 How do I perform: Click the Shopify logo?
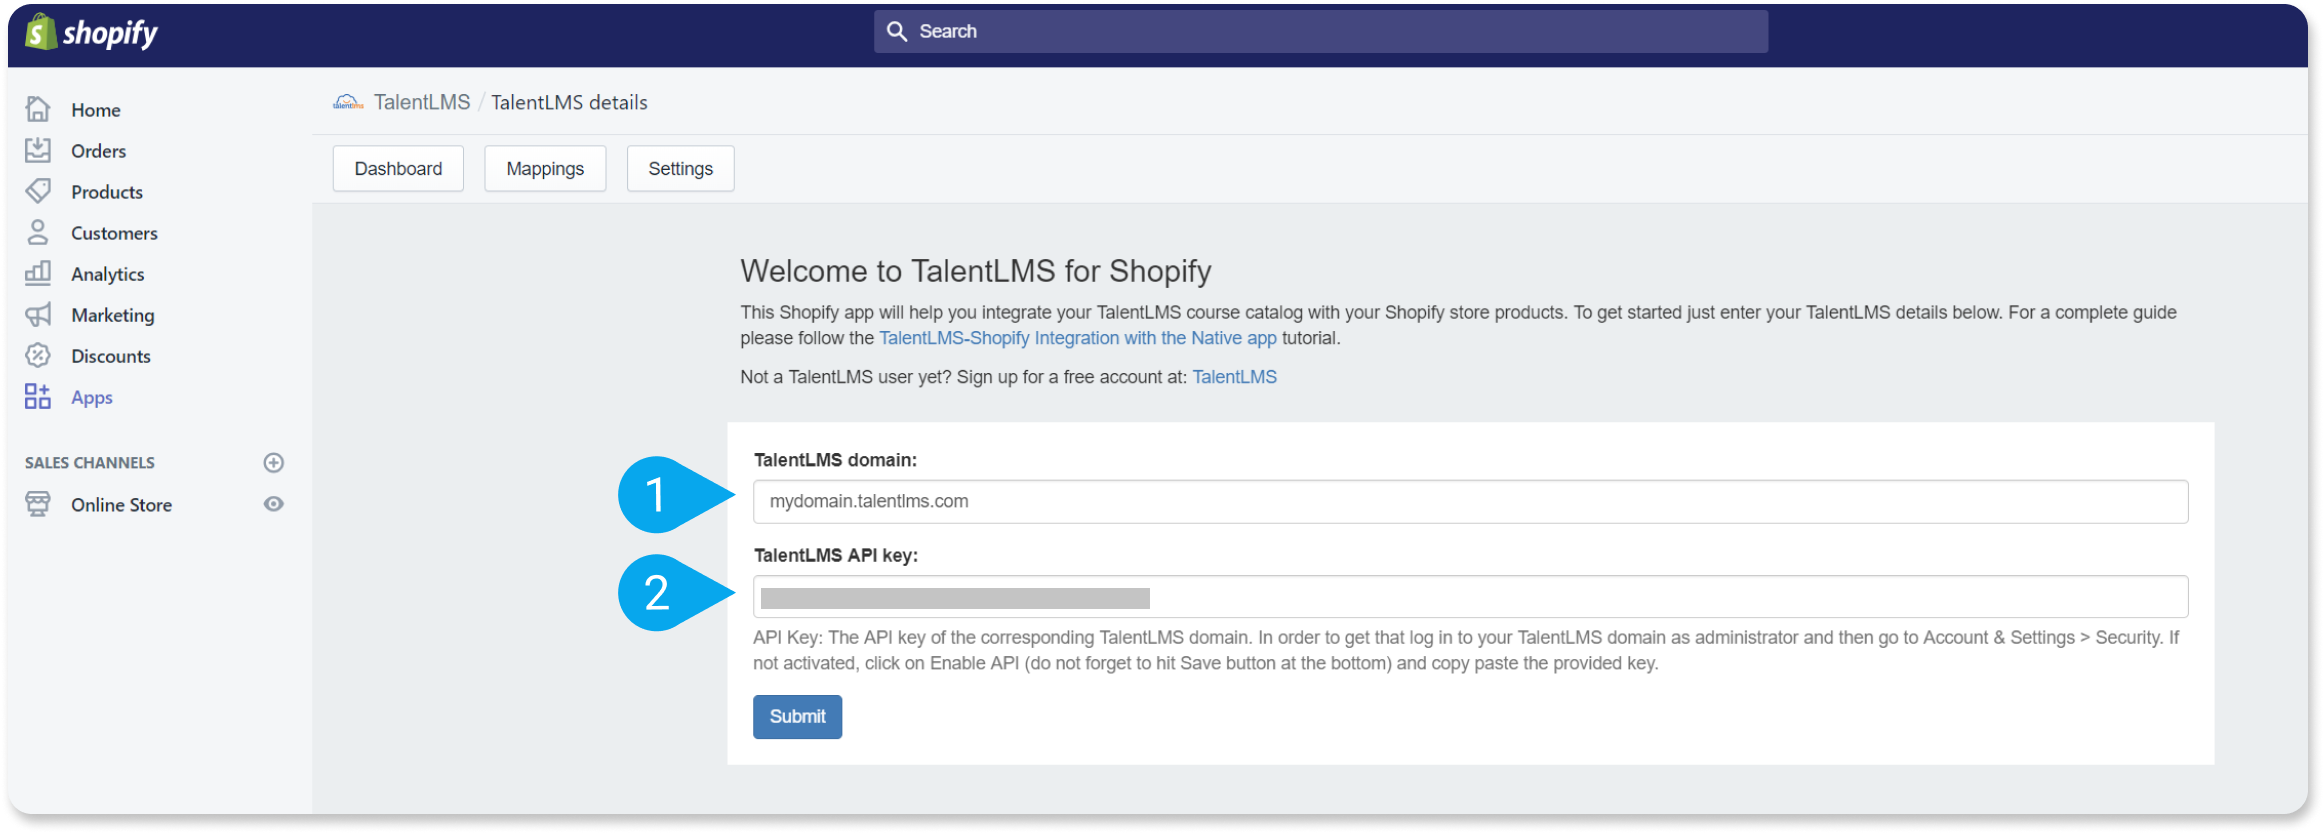pyautogui.click(x=92, y=32)
